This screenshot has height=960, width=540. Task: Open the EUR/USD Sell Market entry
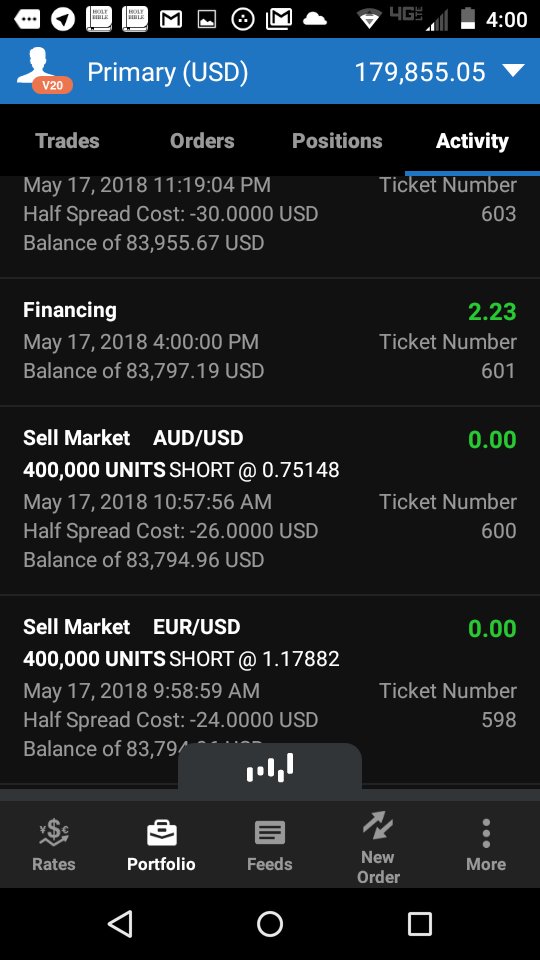(x=270, y=689)
